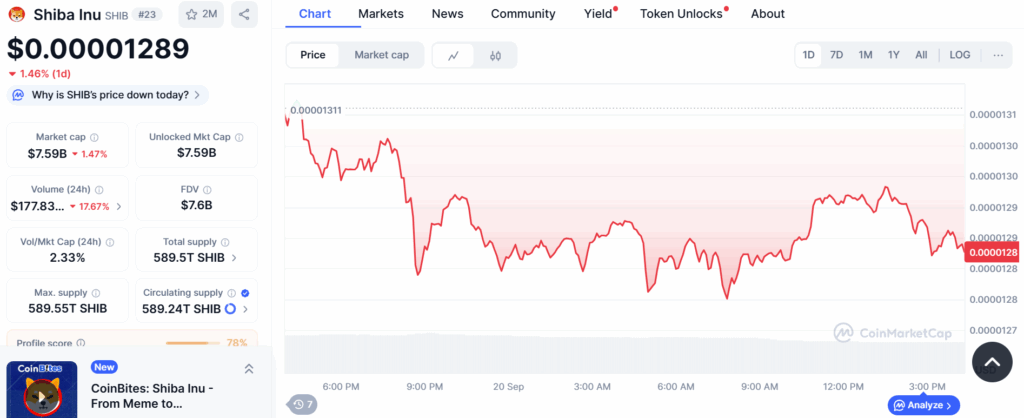
Task: Open the About tab
Action: pos(767,14)
